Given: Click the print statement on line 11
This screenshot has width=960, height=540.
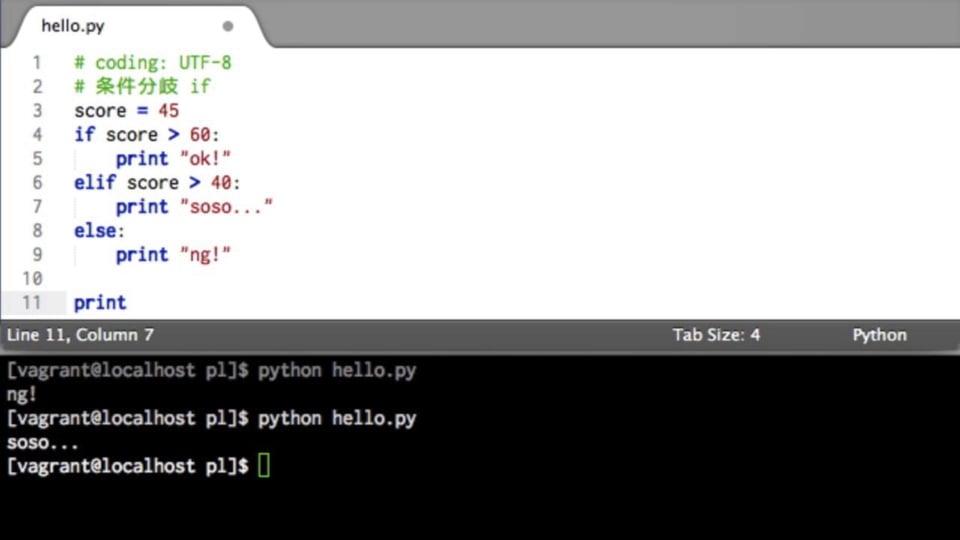Looking at the screenshot, I should coord(100,303).
